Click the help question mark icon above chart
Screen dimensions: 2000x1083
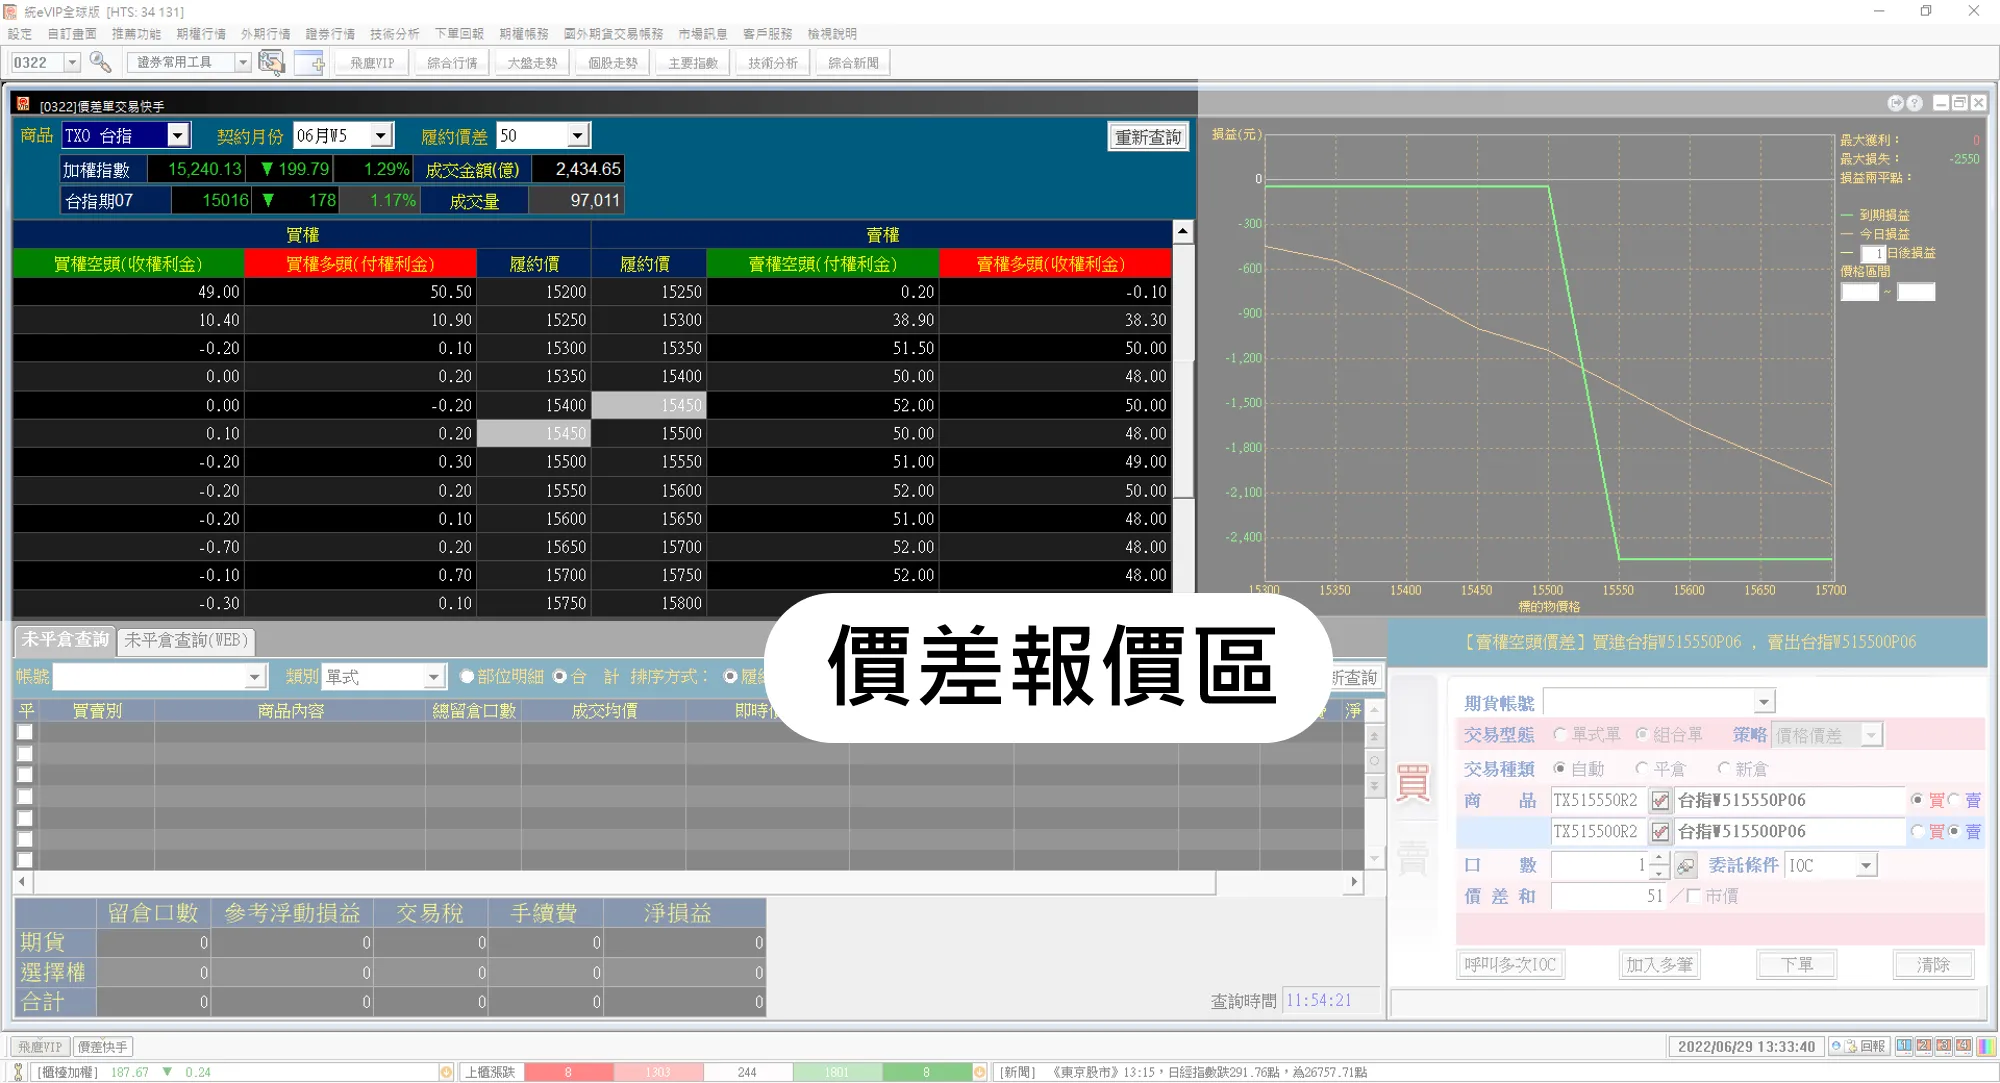point(1915,103)
